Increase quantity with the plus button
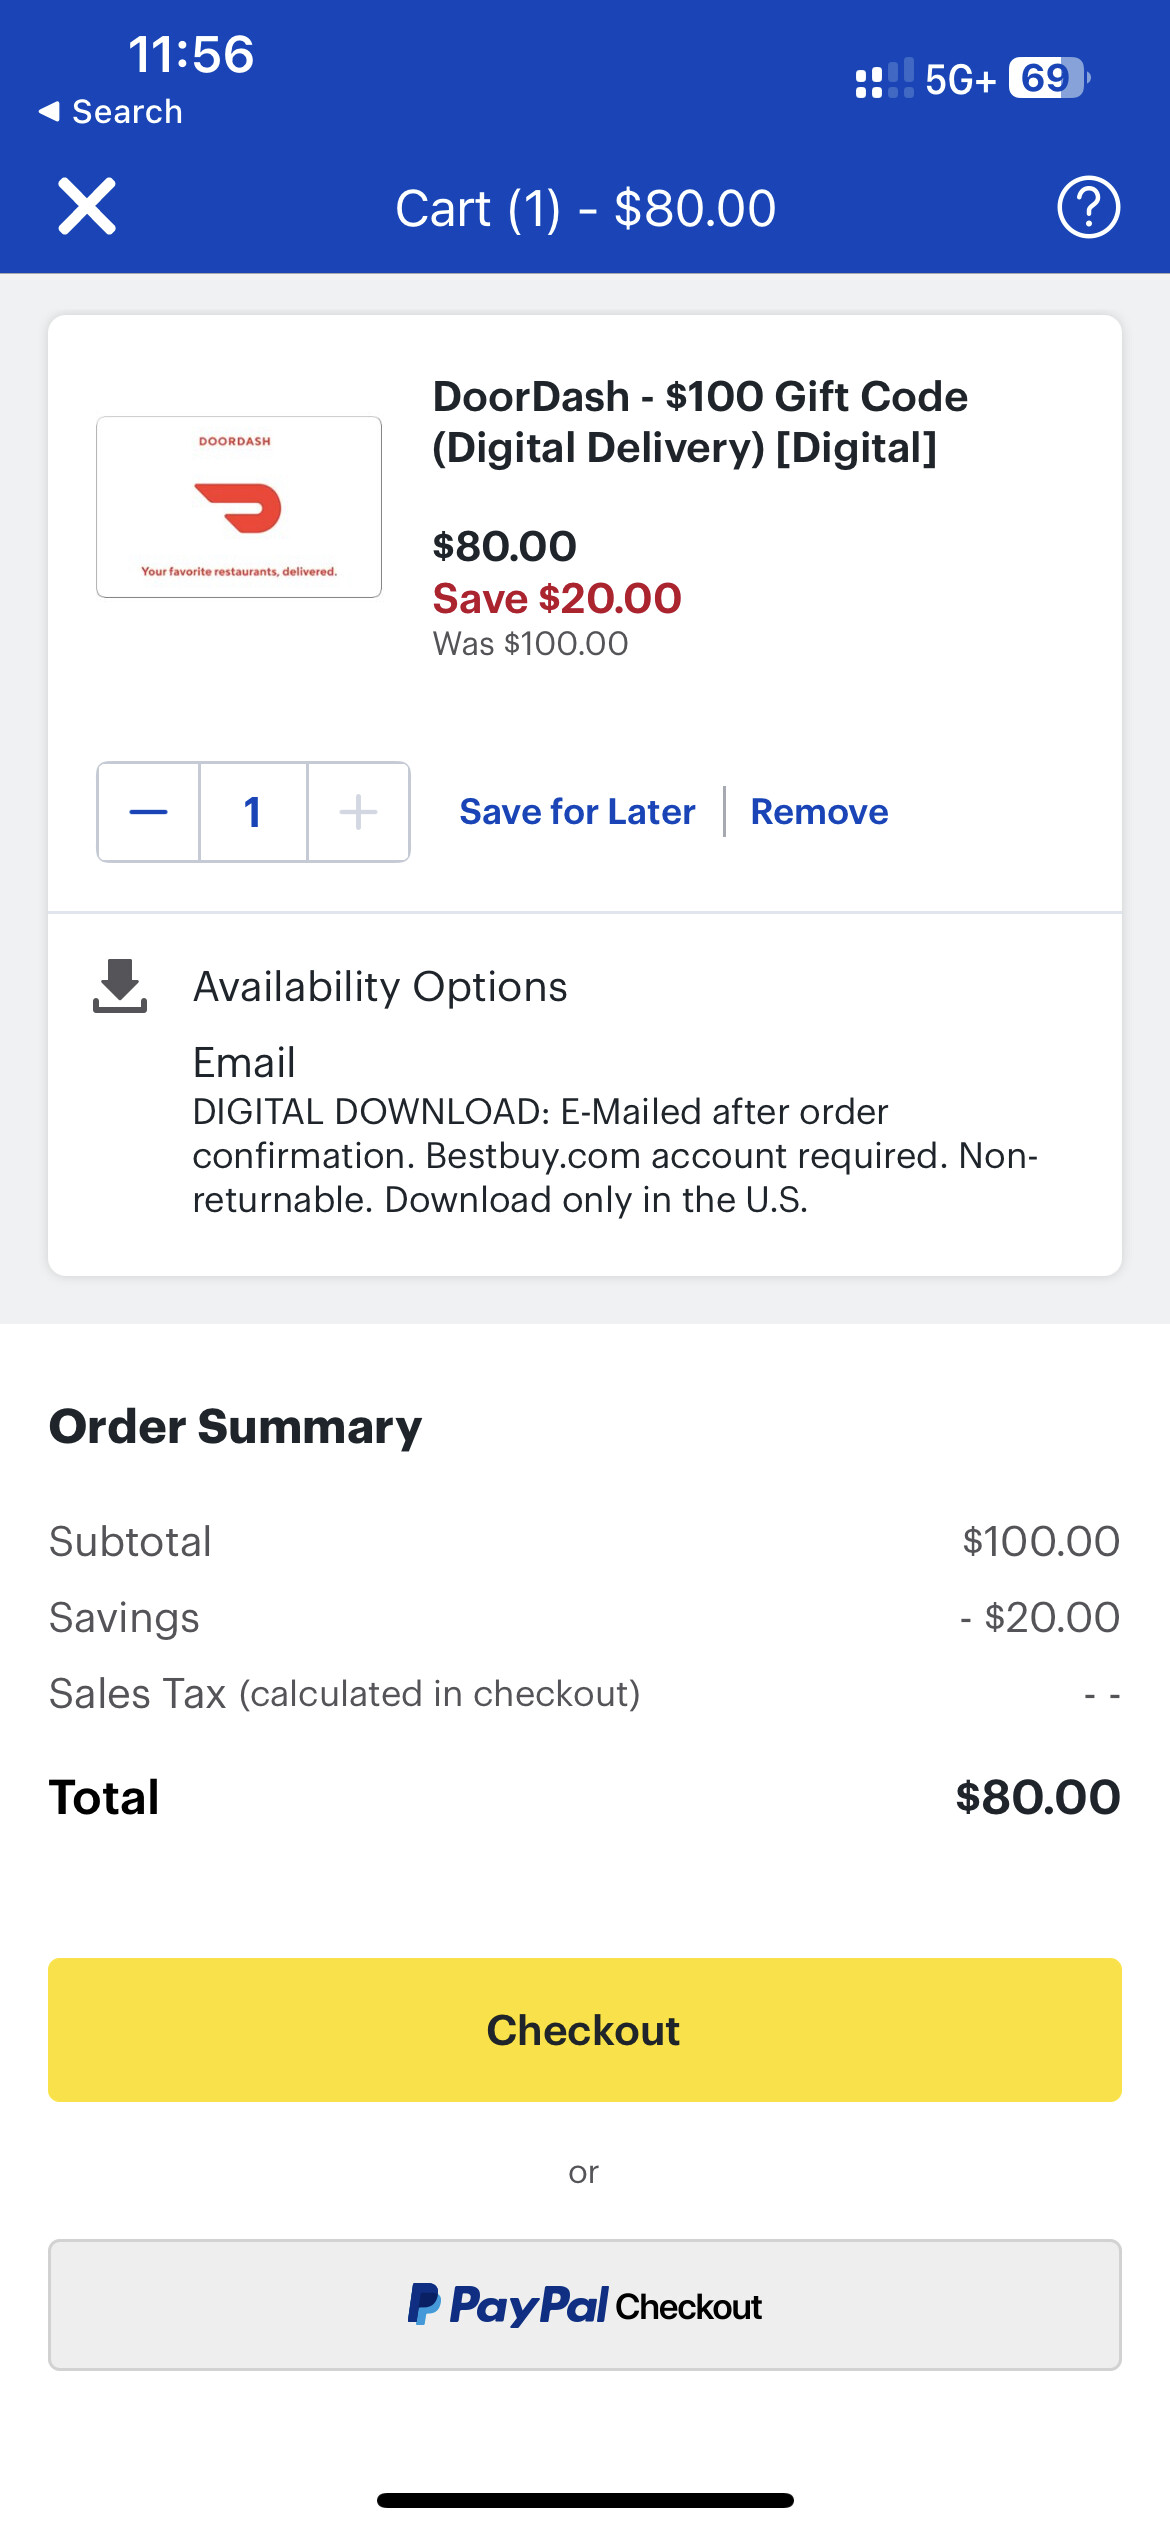The width and height of the screenshot is (1170, 2532). (x=358, y=812)
